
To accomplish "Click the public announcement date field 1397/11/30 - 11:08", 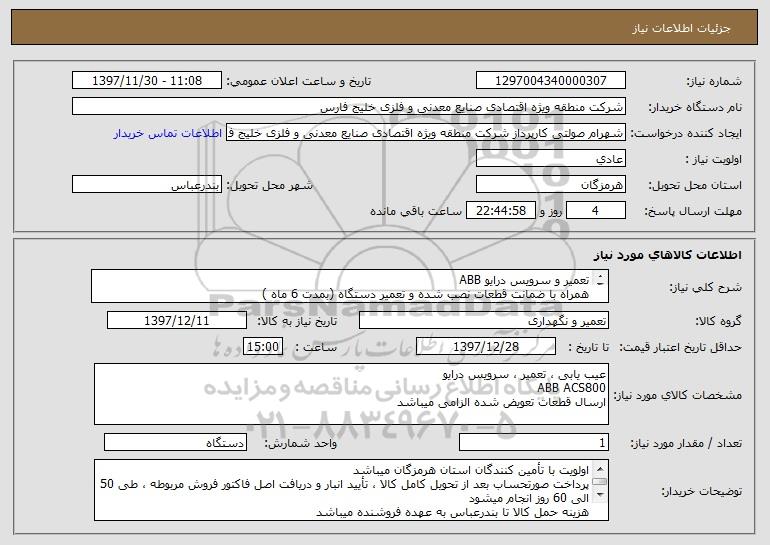I will pos(147,81).
